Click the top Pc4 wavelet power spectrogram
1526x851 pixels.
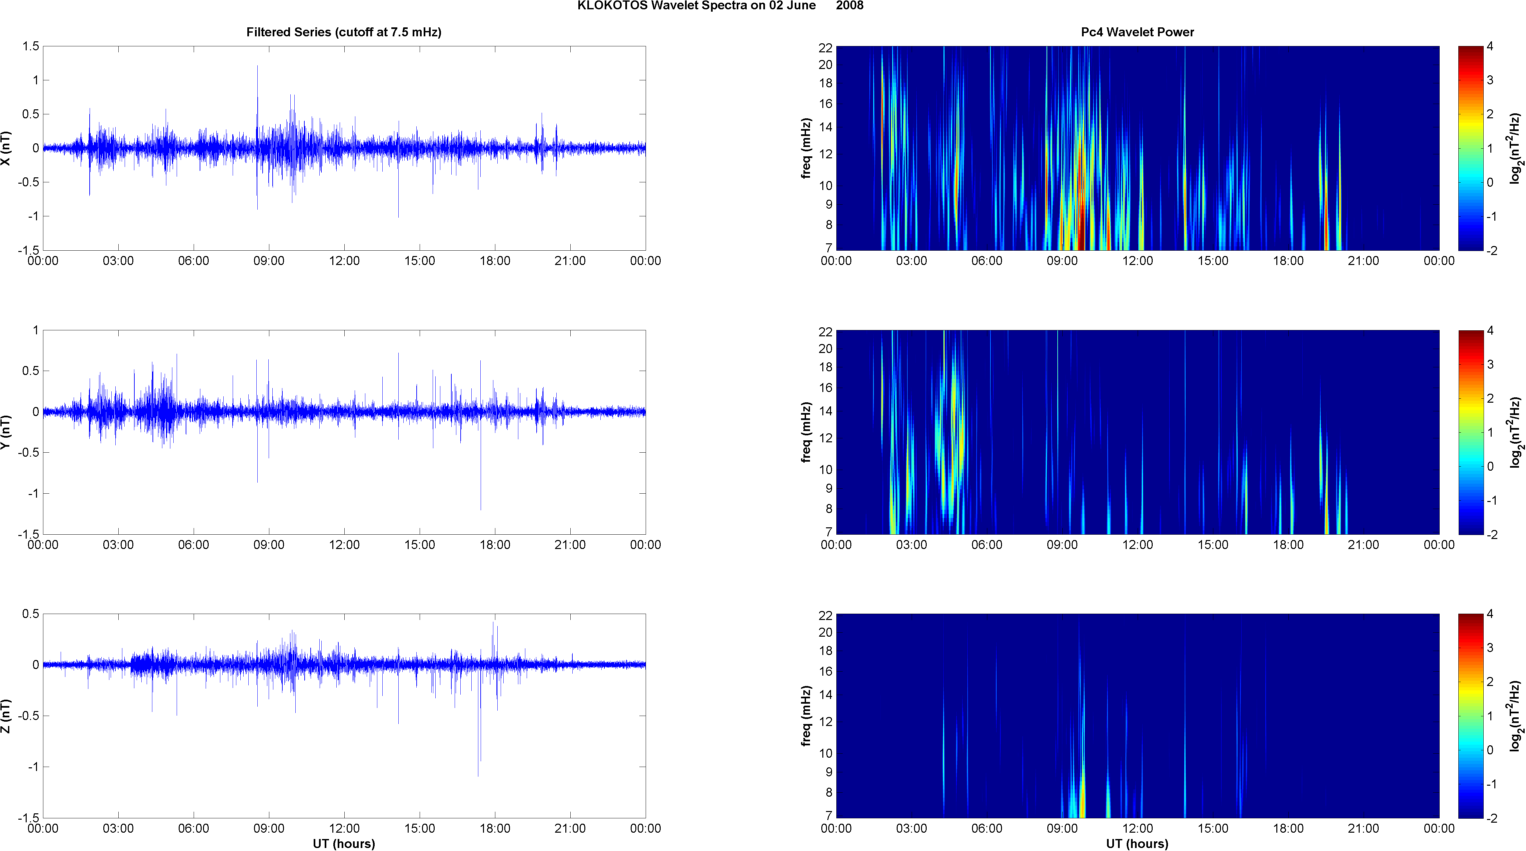1137,148
